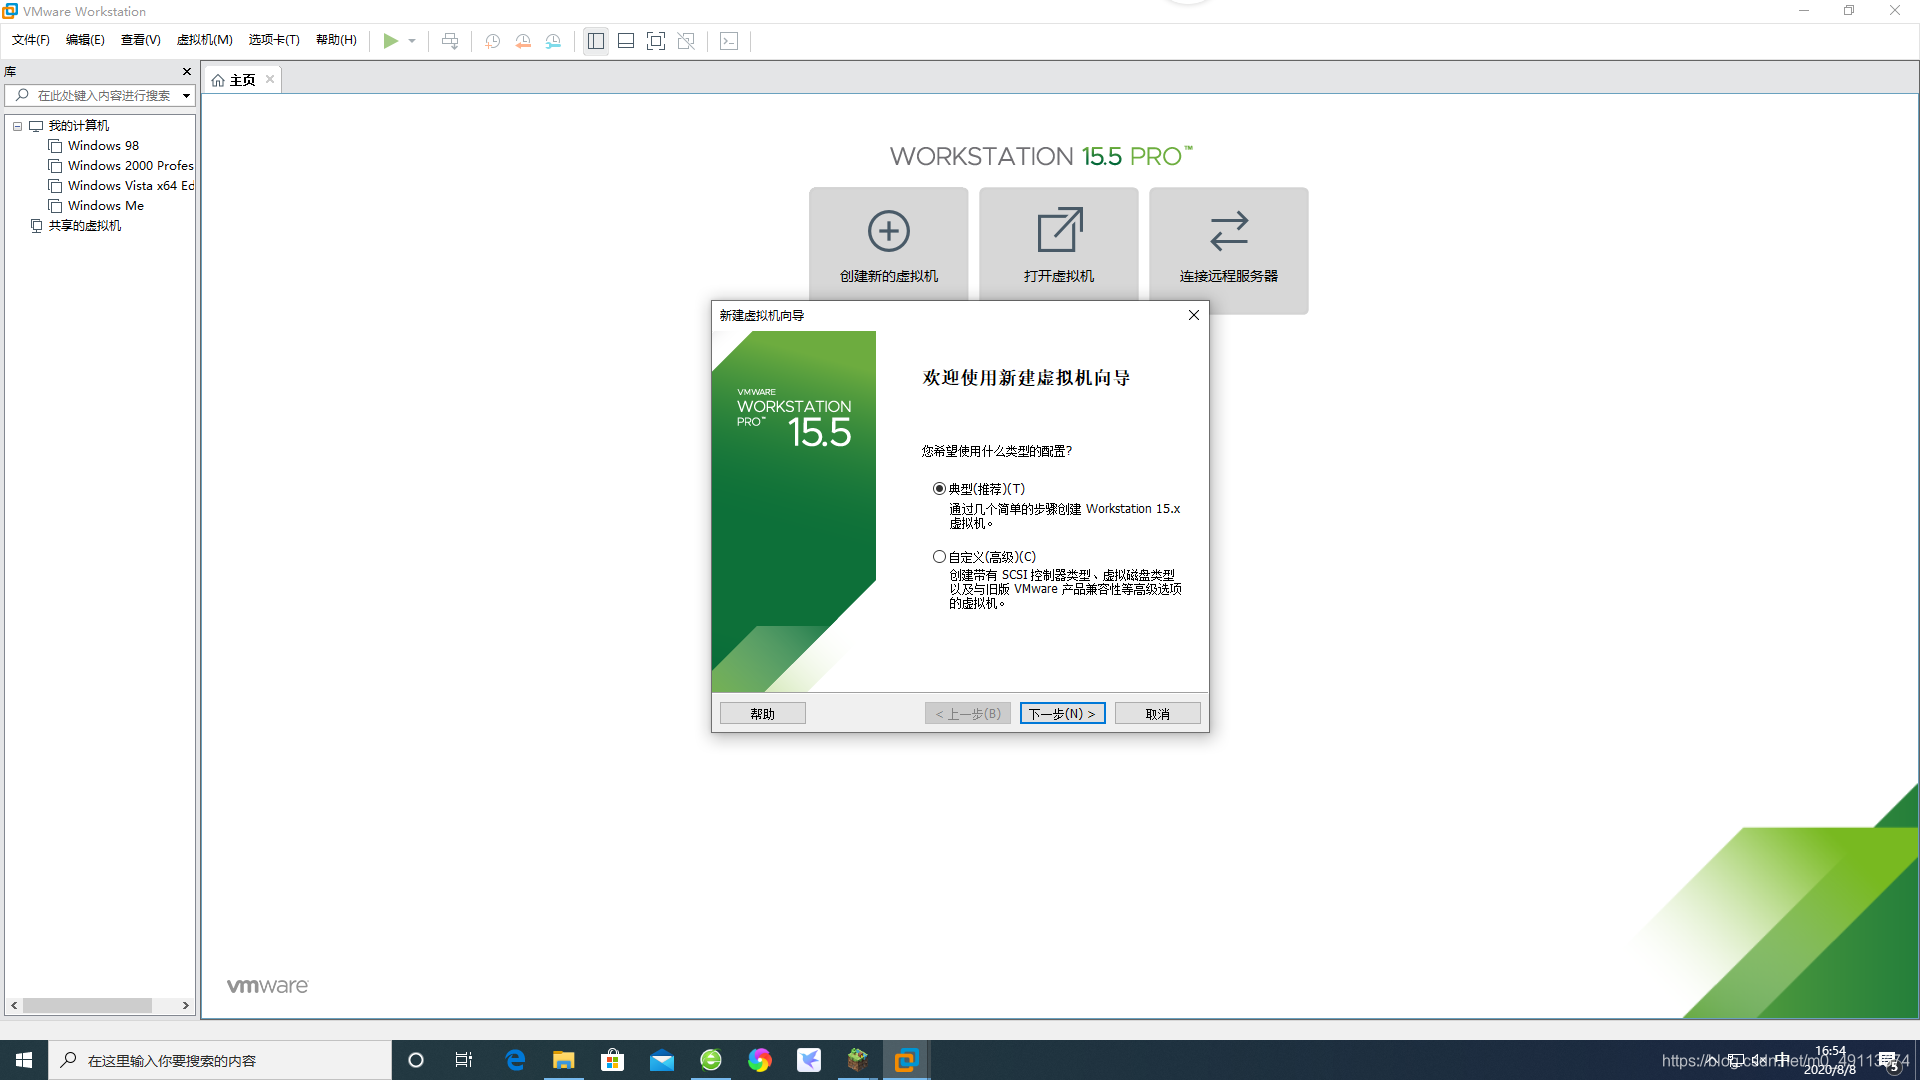Open the colorful circle taskbar icon
The width and height of the screenshot is (1920, 1080).
[760, 1060]
